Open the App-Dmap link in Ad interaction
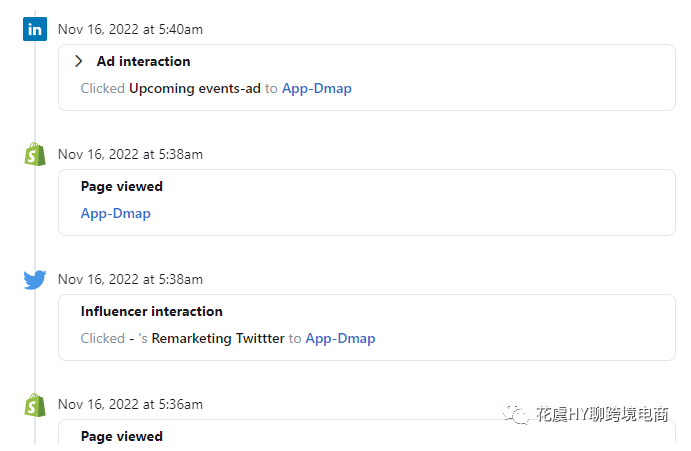Screen dimensions: 691x451 click(316, 88)
